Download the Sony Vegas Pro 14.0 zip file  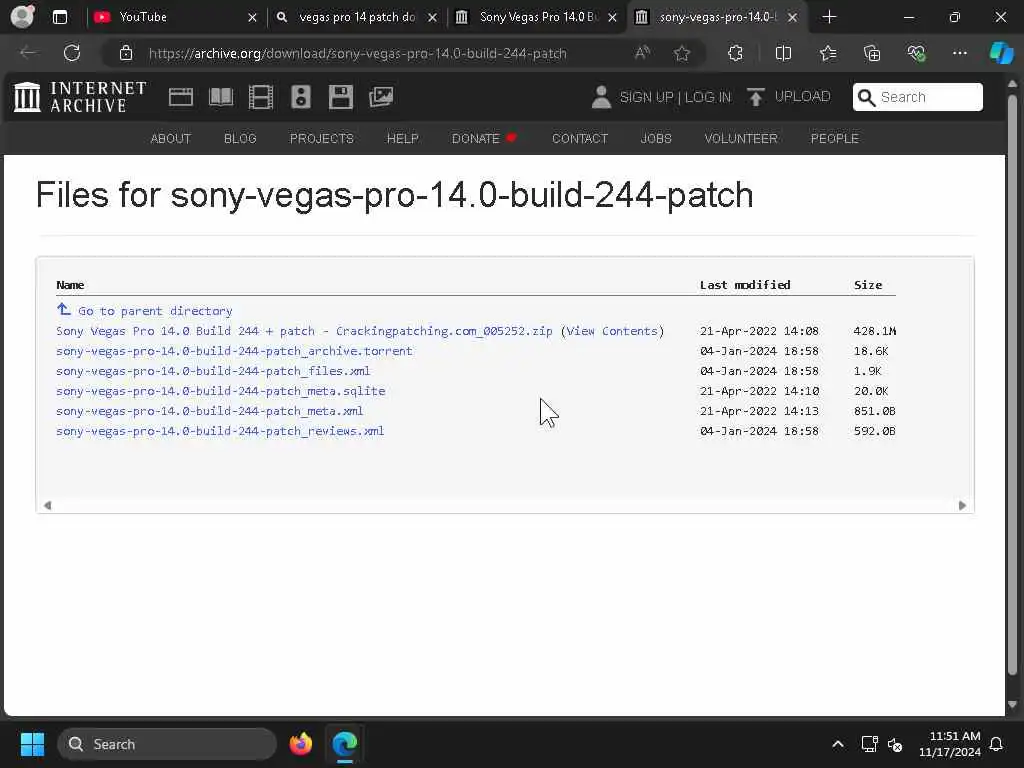(304, 331)
